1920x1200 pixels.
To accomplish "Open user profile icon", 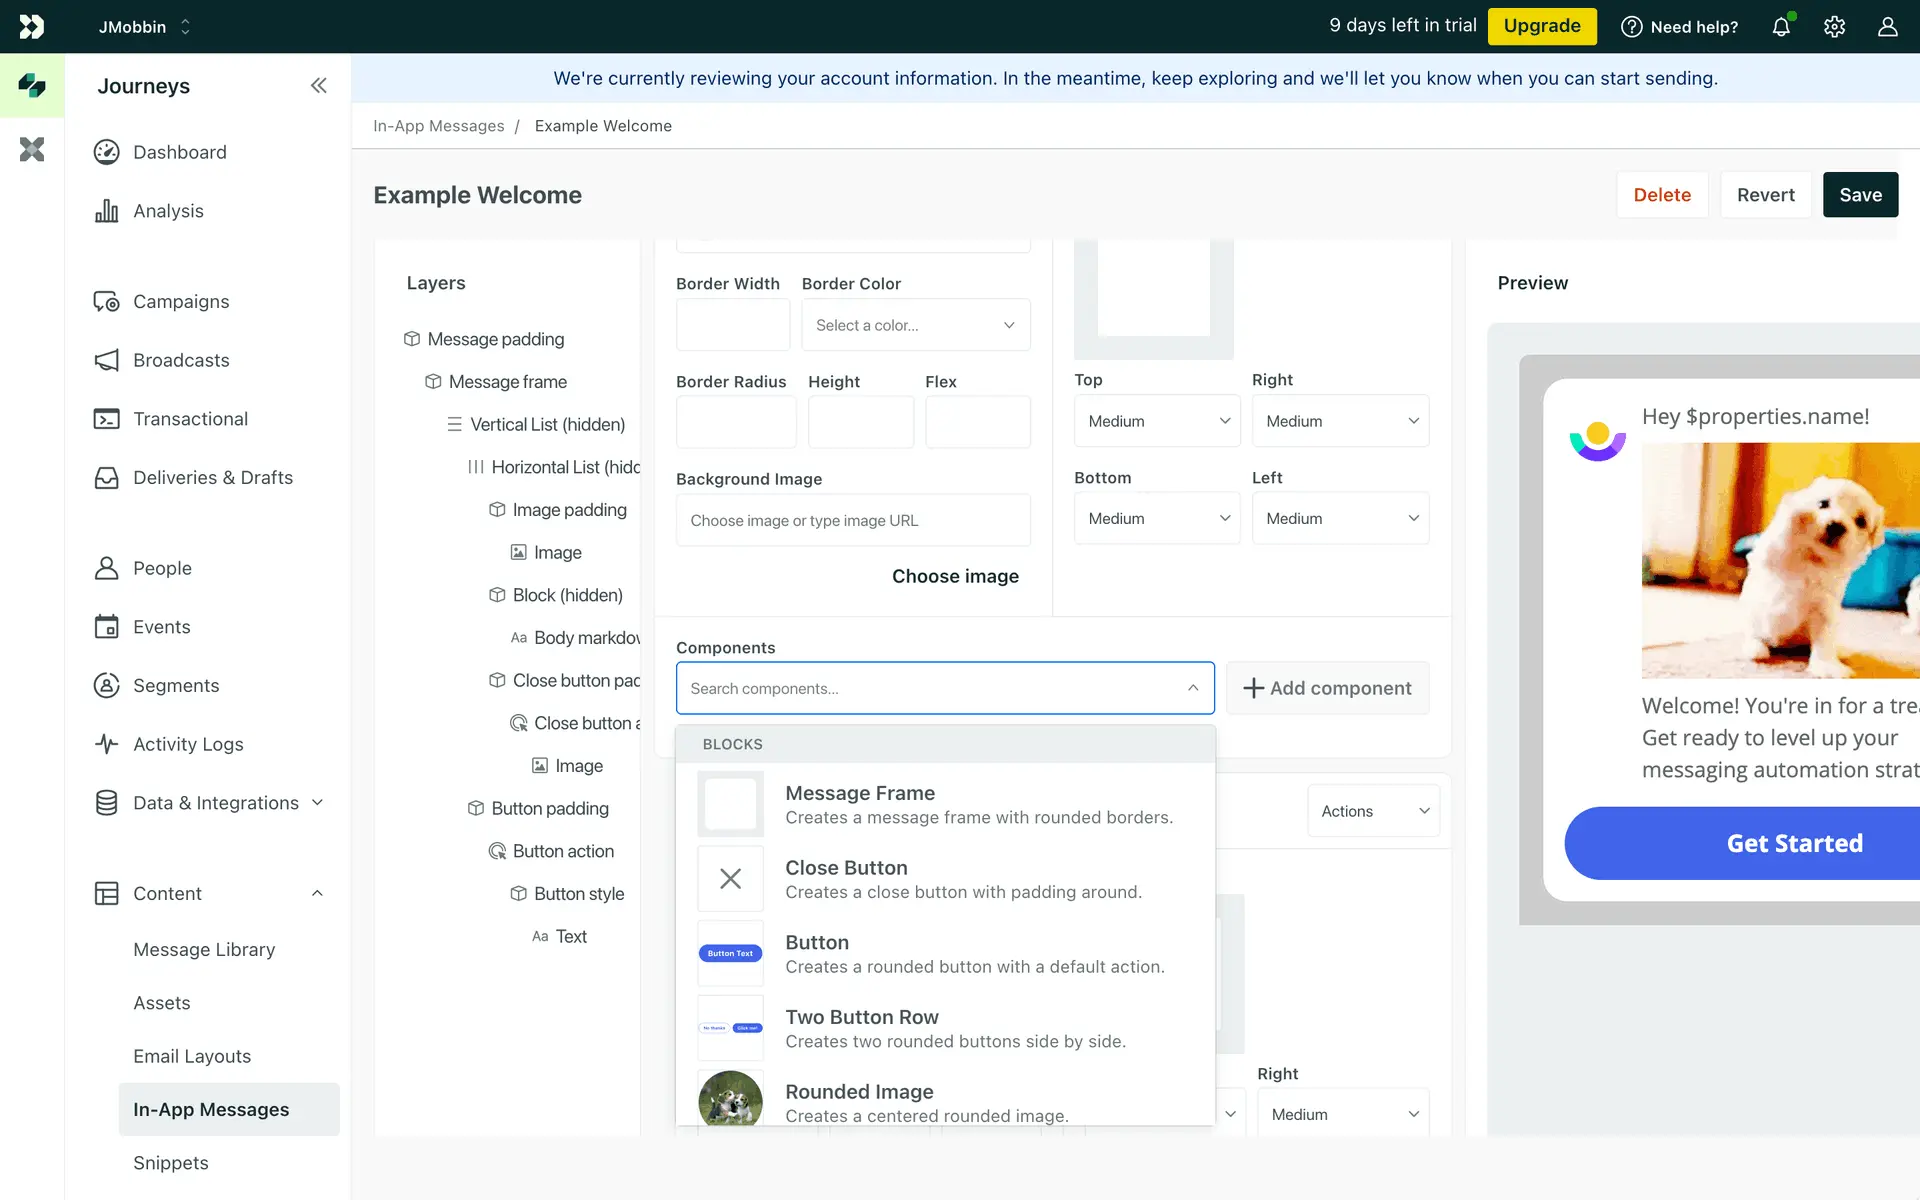I will click(x=1887, y=27).
